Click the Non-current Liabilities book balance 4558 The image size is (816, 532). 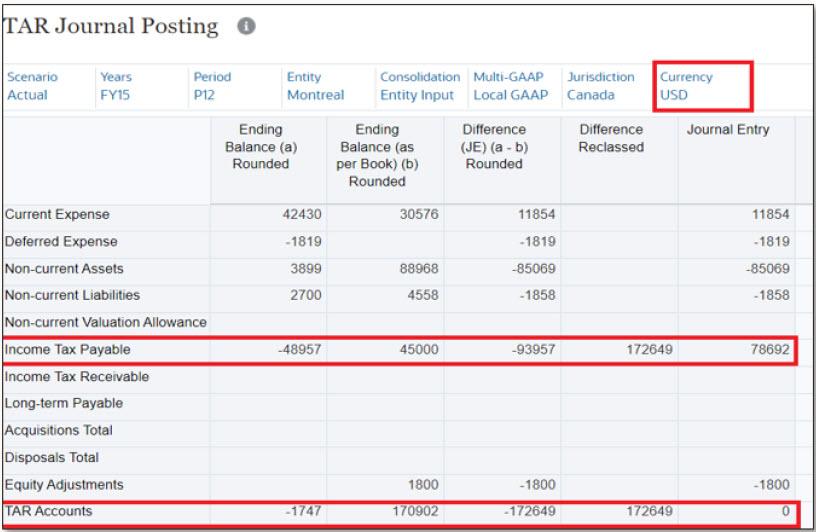tap(385, 295)
